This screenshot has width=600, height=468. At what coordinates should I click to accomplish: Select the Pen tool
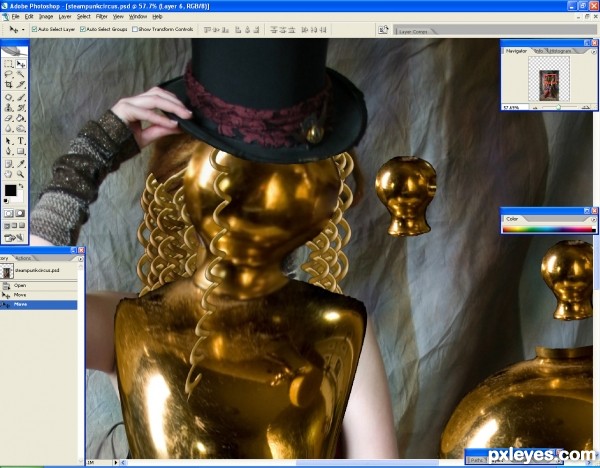click(x=9, y=151)
